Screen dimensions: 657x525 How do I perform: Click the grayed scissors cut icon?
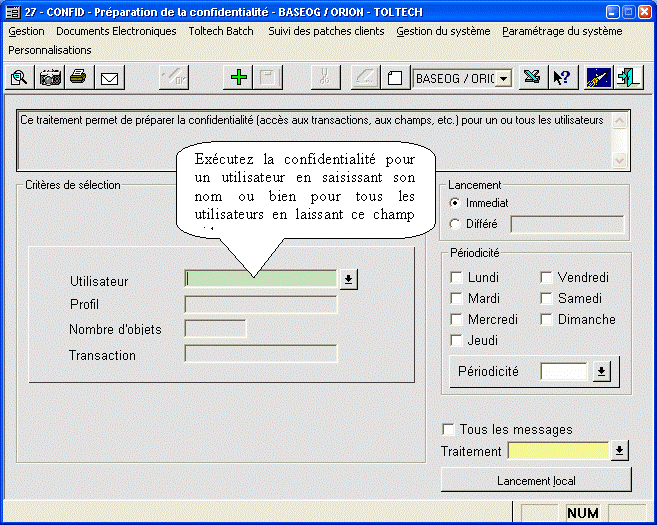tap(326, 78)
